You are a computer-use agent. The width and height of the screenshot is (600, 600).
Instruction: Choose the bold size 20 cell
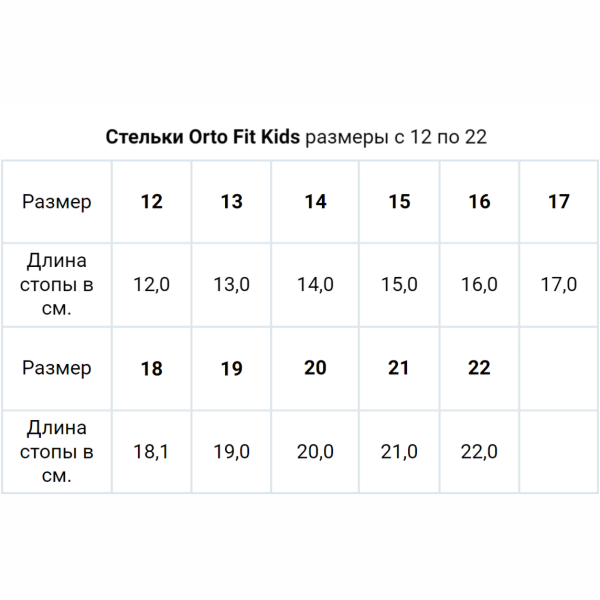315,368
